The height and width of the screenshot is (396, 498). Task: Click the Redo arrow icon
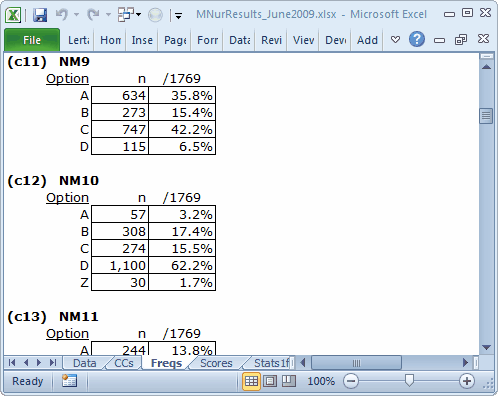(93, 15)
